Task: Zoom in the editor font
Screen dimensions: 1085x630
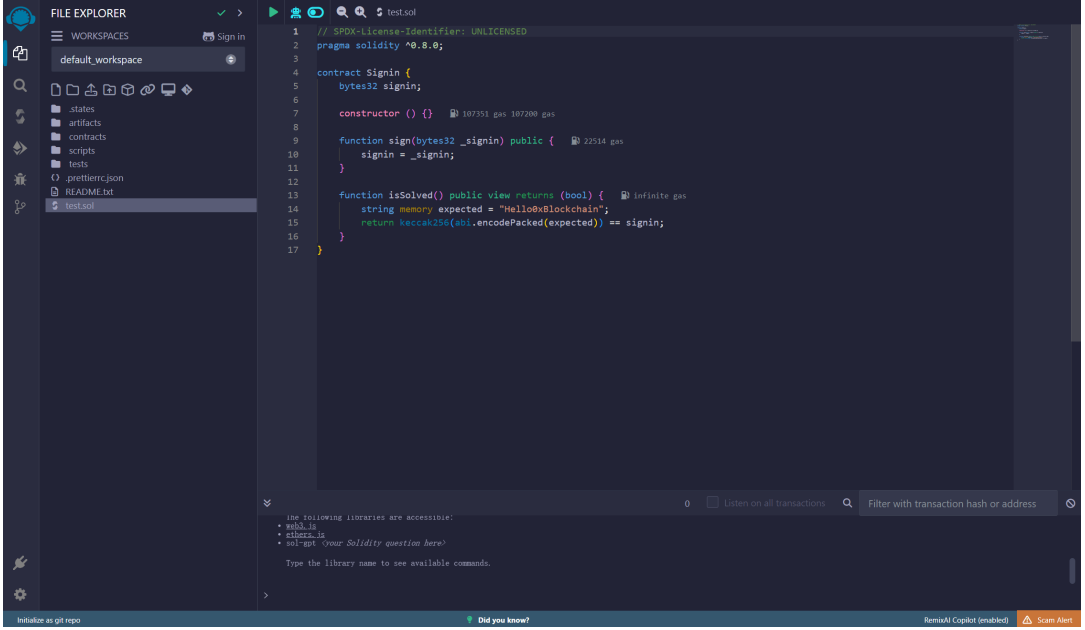Action: (361, 12)
